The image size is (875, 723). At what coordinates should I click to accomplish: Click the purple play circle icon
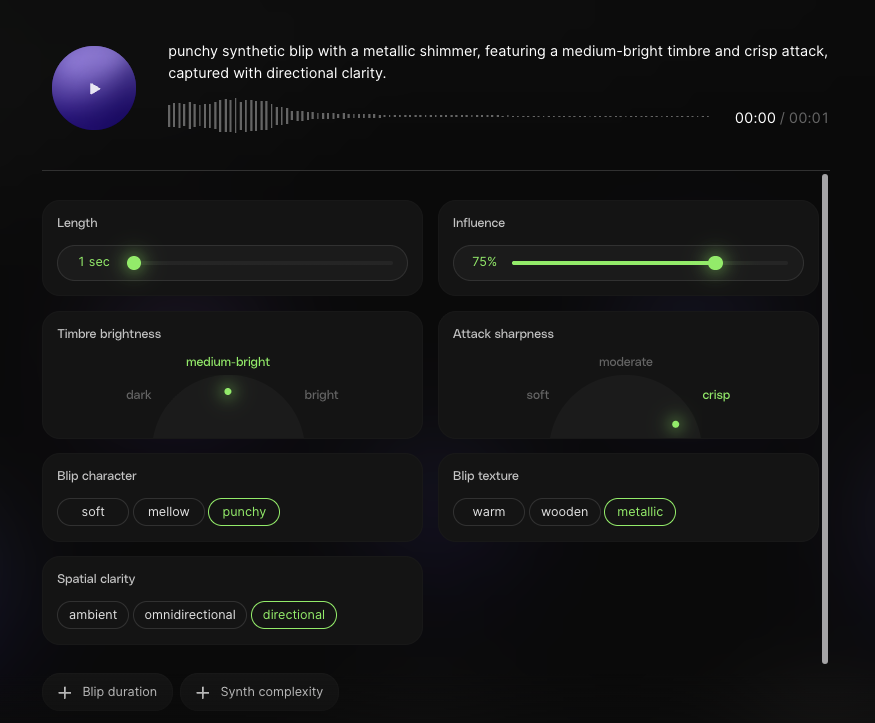(93, 88)
